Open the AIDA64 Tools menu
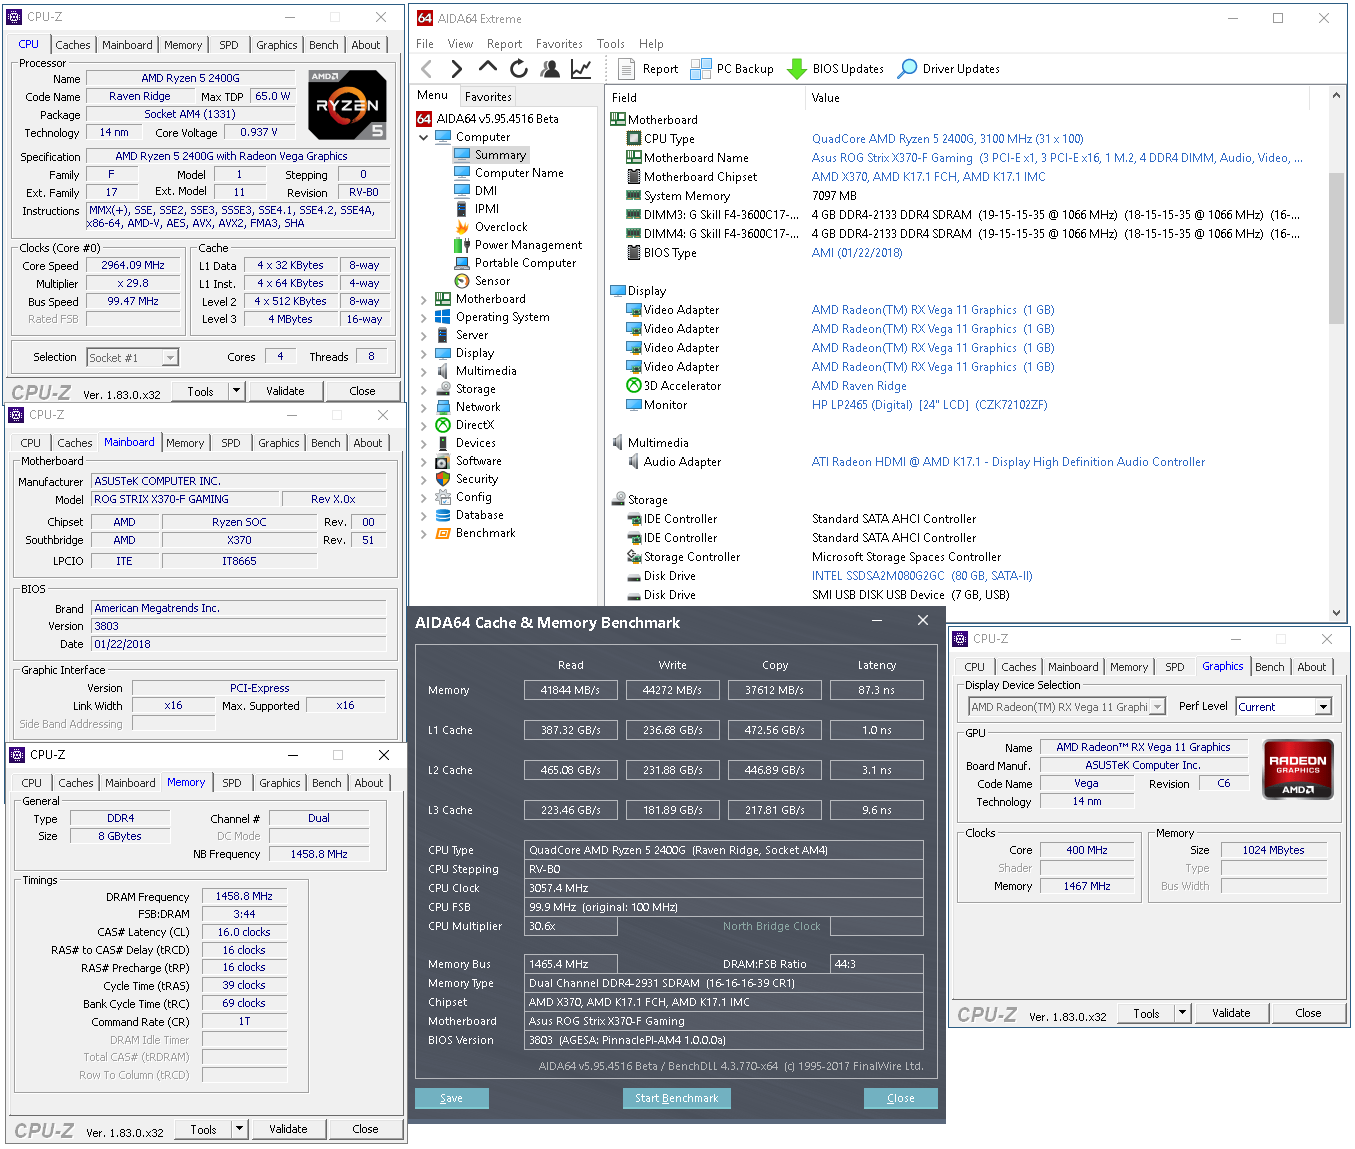Image resolution: width=1355 pixels, height=1149 pixels. [611, 44]
